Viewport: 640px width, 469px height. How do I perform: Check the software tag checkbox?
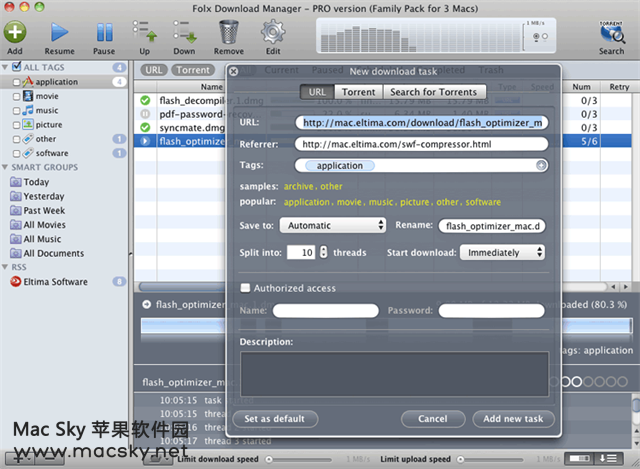coord(16,154)
